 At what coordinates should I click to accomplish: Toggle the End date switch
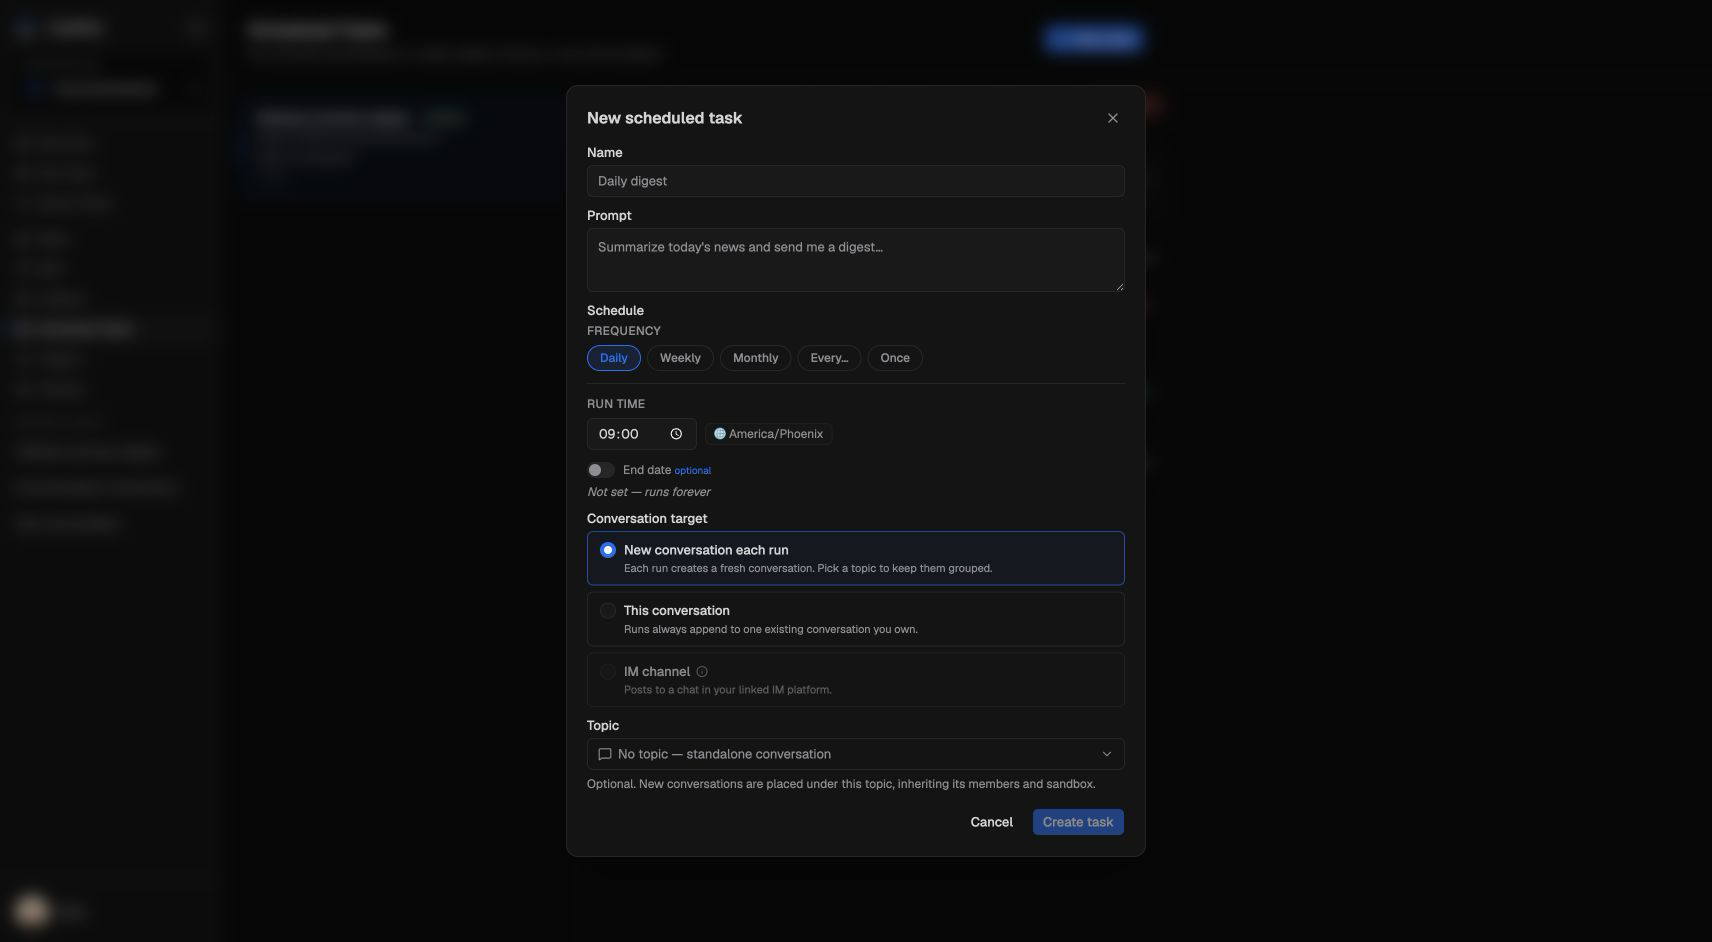601,470
